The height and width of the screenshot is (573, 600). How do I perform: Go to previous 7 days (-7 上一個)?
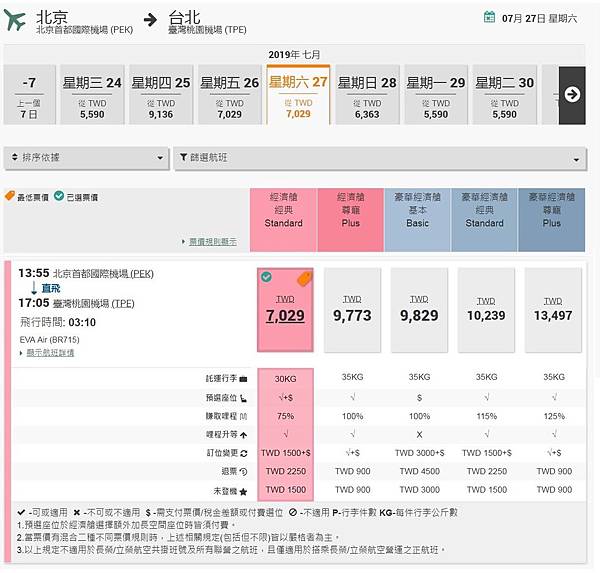30,95
